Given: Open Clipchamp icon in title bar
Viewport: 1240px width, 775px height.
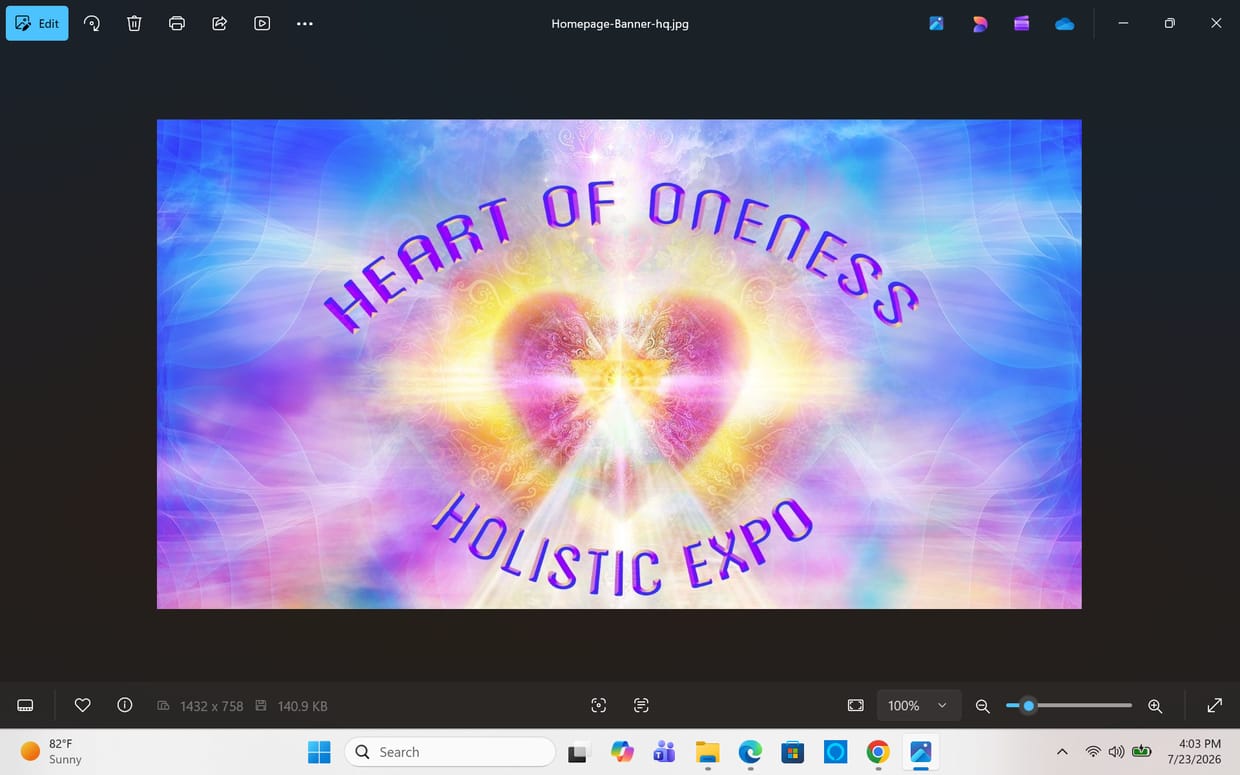Looking at the screenshot, I should 1021,23.
